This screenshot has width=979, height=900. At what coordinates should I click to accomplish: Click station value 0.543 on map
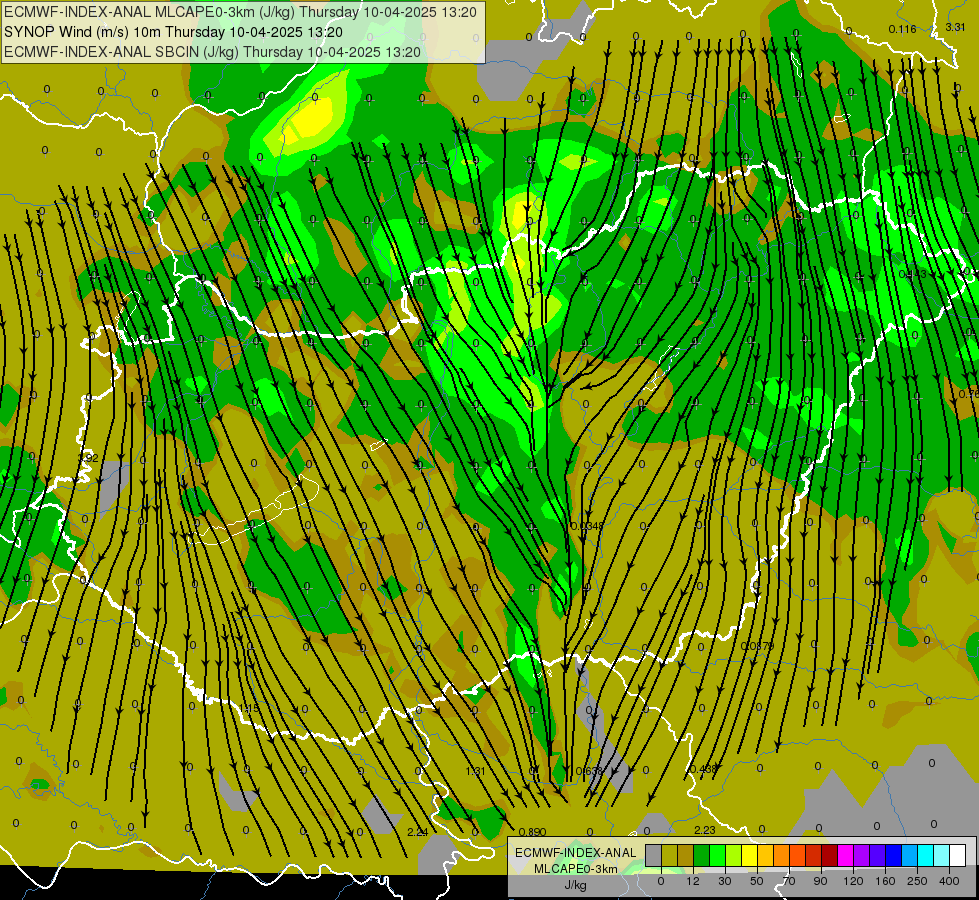[913, 274]
